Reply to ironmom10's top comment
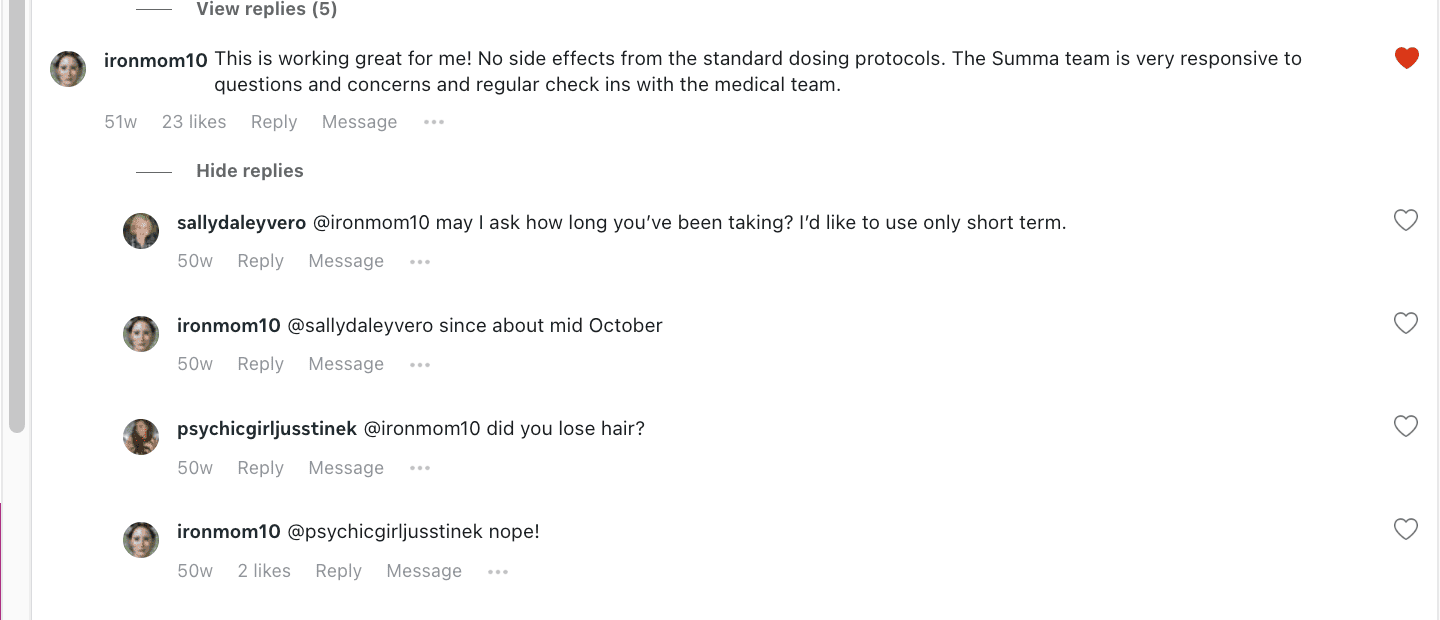Screen dimensions: 1440x620 pyautogui.click(x=273, y=121)
